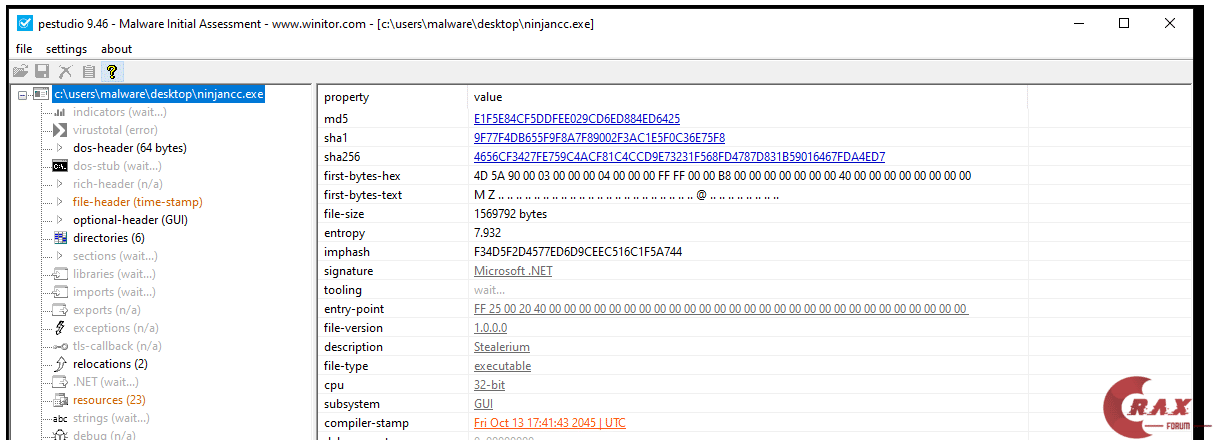Expand the sections tree arrow
This screenshot has width=1213, height=440.
[60, 256]
